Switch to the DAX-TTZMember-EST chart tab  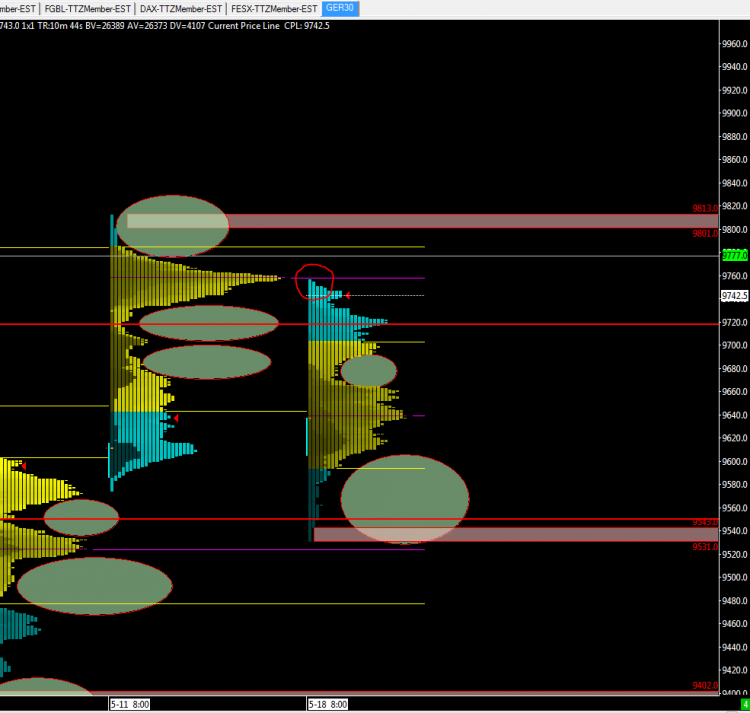point(181,9)
